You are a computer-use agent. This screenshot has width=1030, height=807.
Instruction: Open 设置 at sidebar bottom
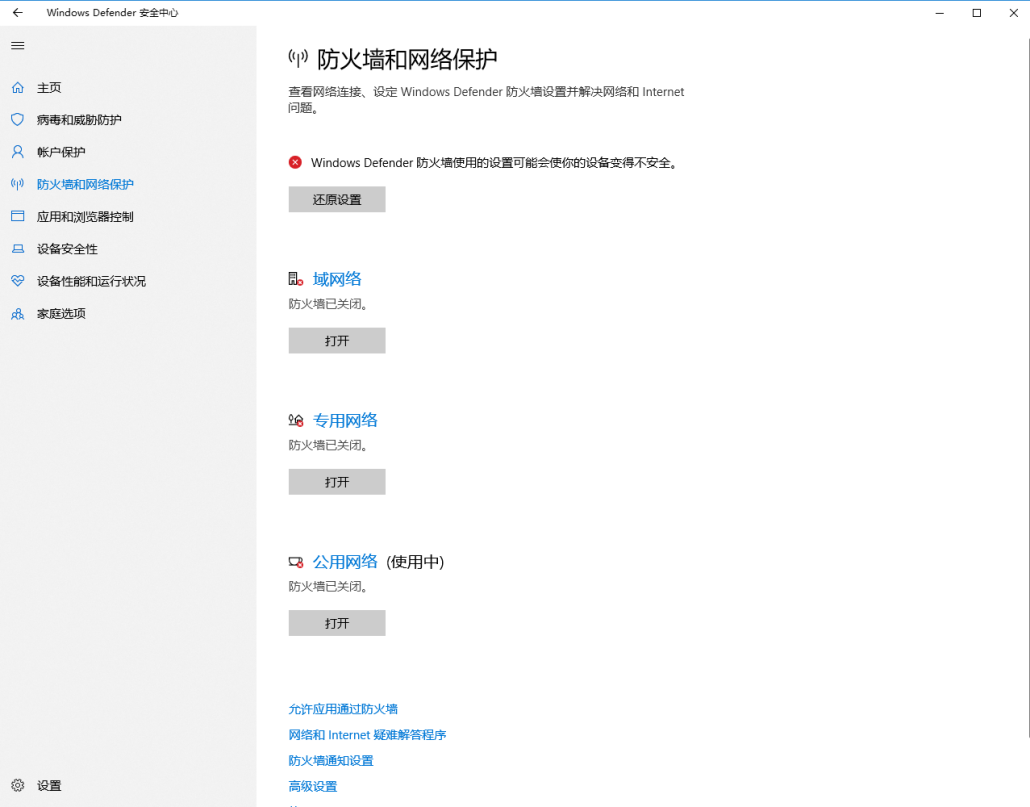[49, 785]
